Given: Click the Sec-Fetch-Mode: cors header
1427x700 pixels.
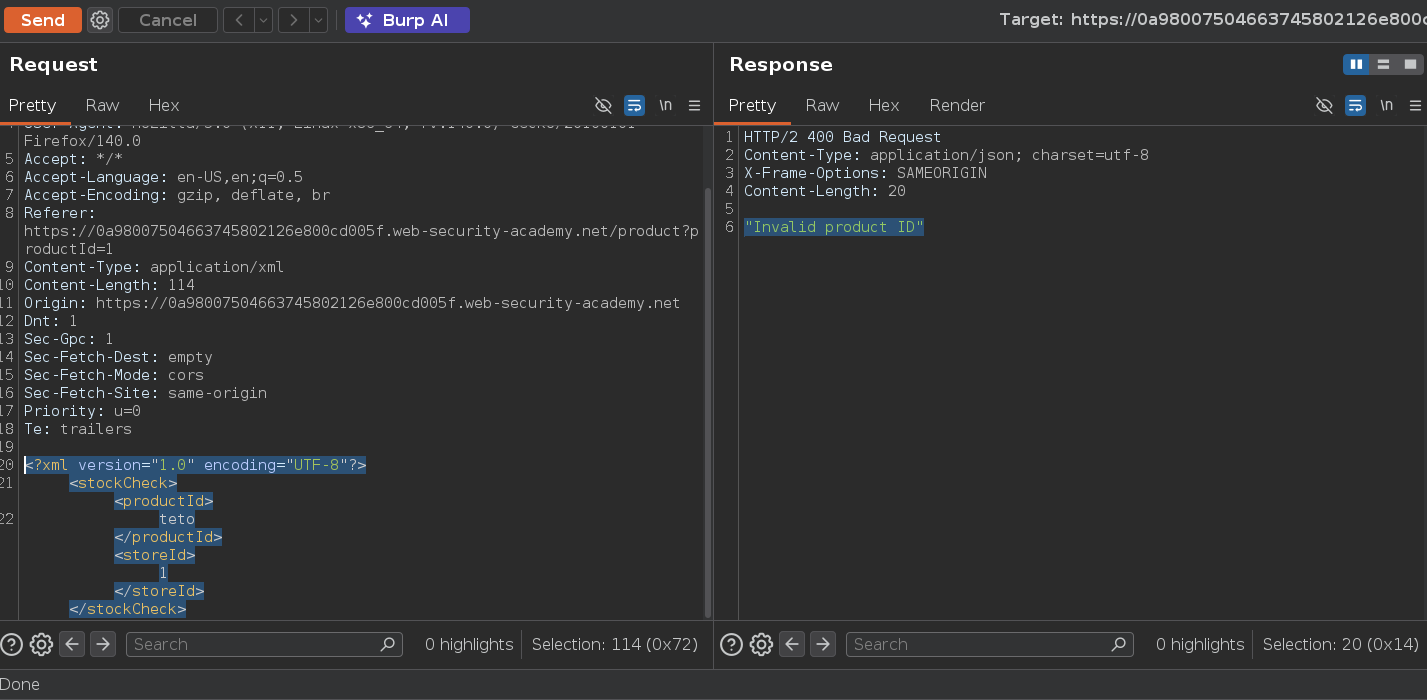Looking at the screenshot, I should tap(114, 375).
